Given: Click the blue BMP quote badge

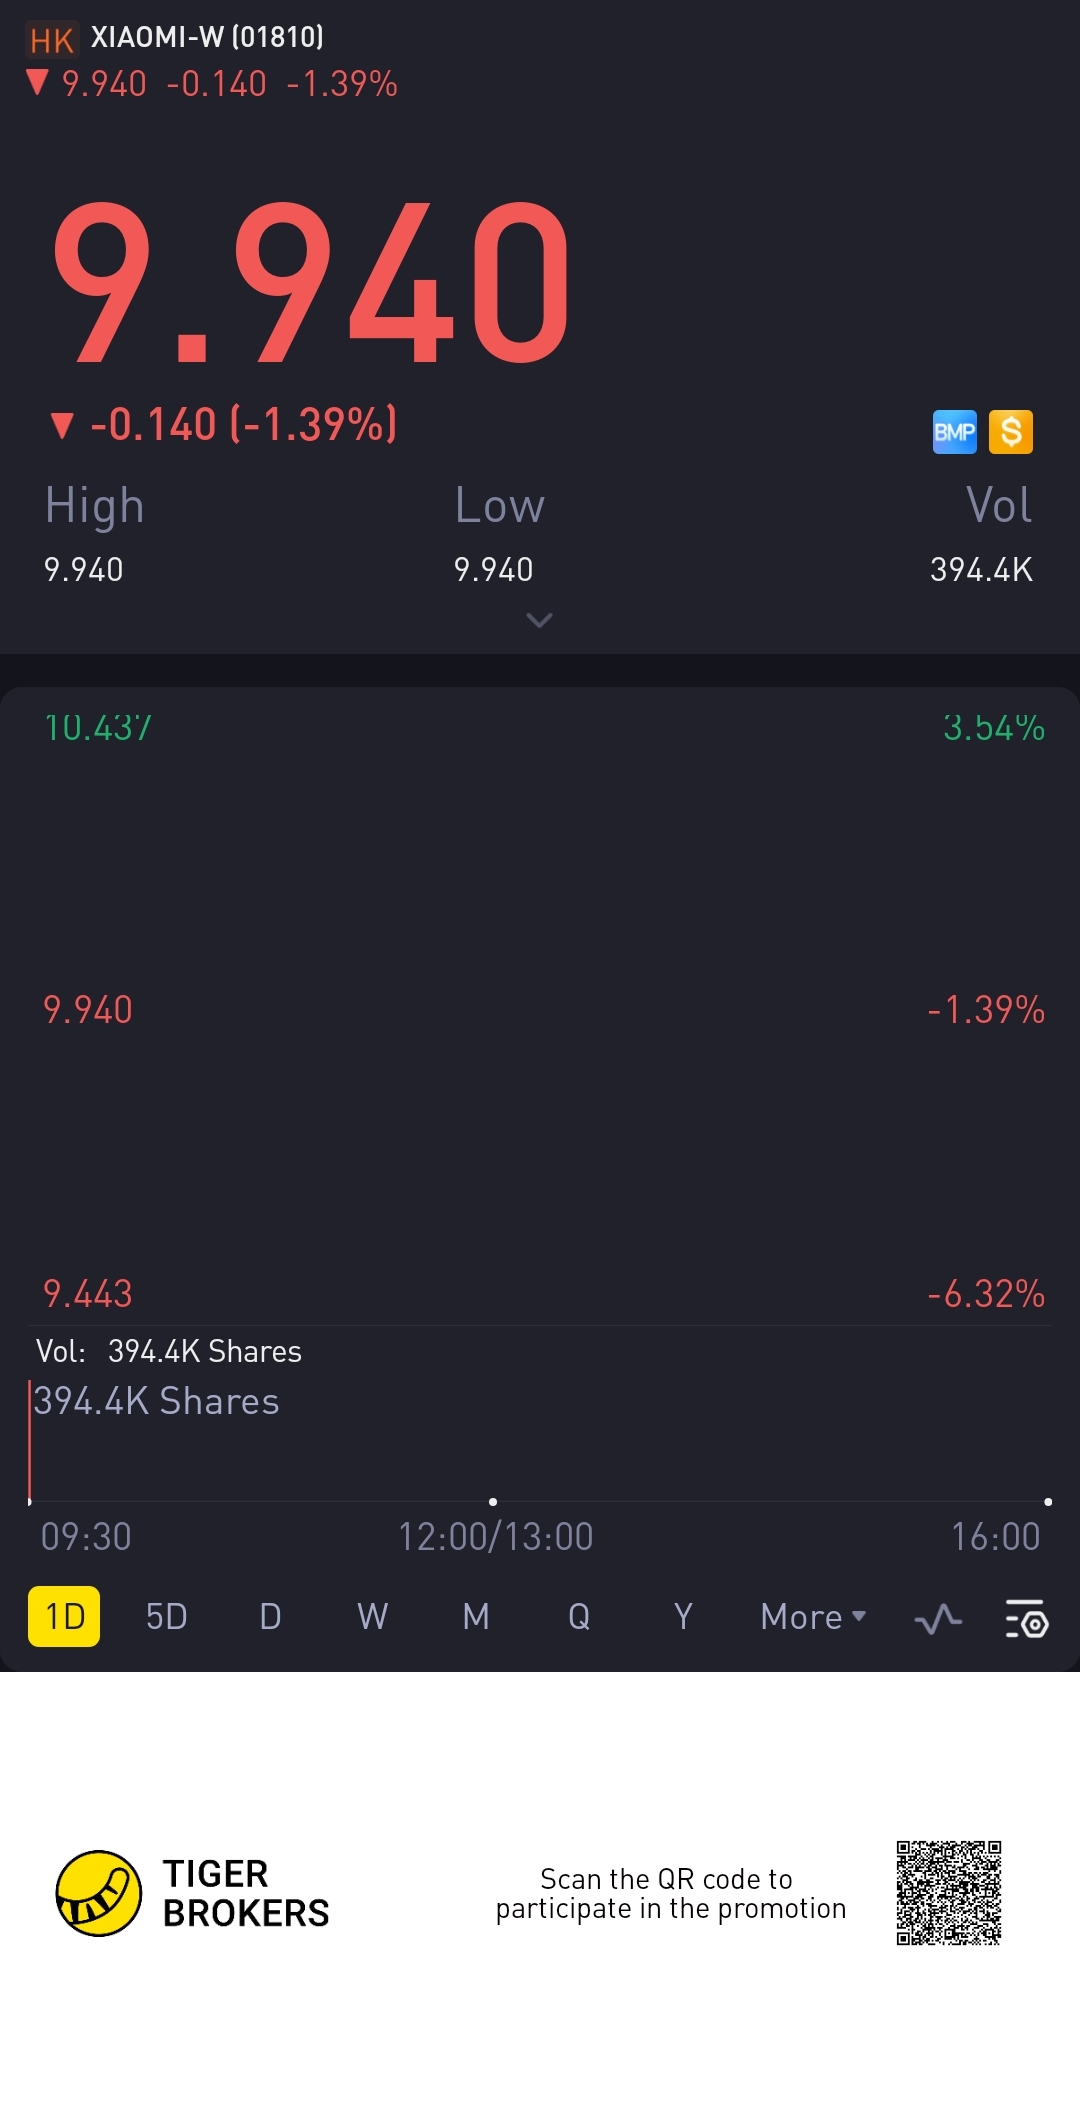Looking at the screenshot, I should tap(954, 432).
